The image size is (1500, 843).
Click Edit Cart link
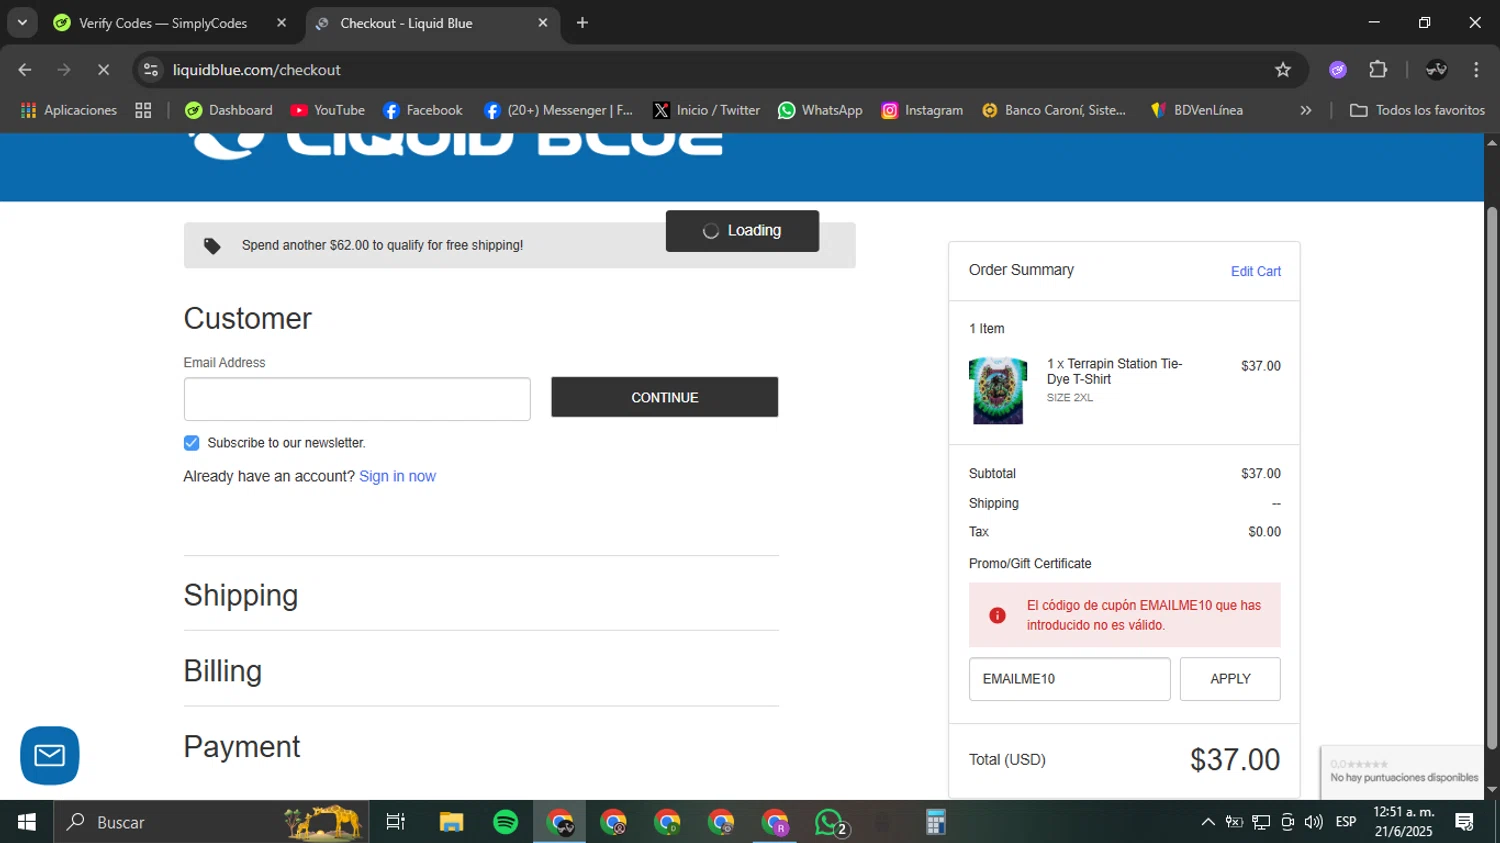click(x=1255, y=271)
